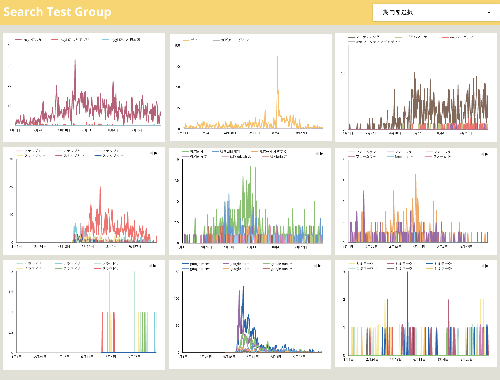
Task: Toggle light blue series legend in maroon line chart
Action: (x=121, y=40)
